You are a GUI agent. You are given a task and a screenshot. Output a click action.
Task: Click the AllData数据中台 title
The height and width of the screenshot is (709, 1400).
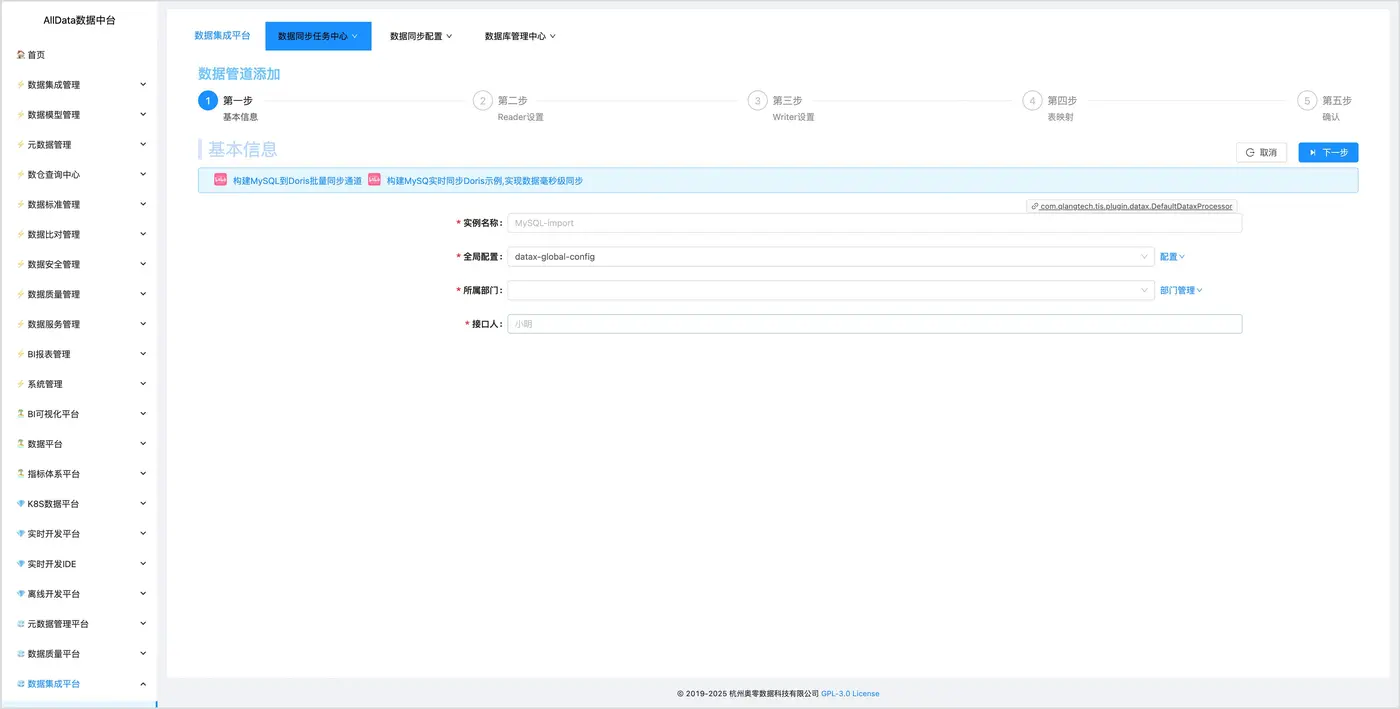(x=79, y=20)
